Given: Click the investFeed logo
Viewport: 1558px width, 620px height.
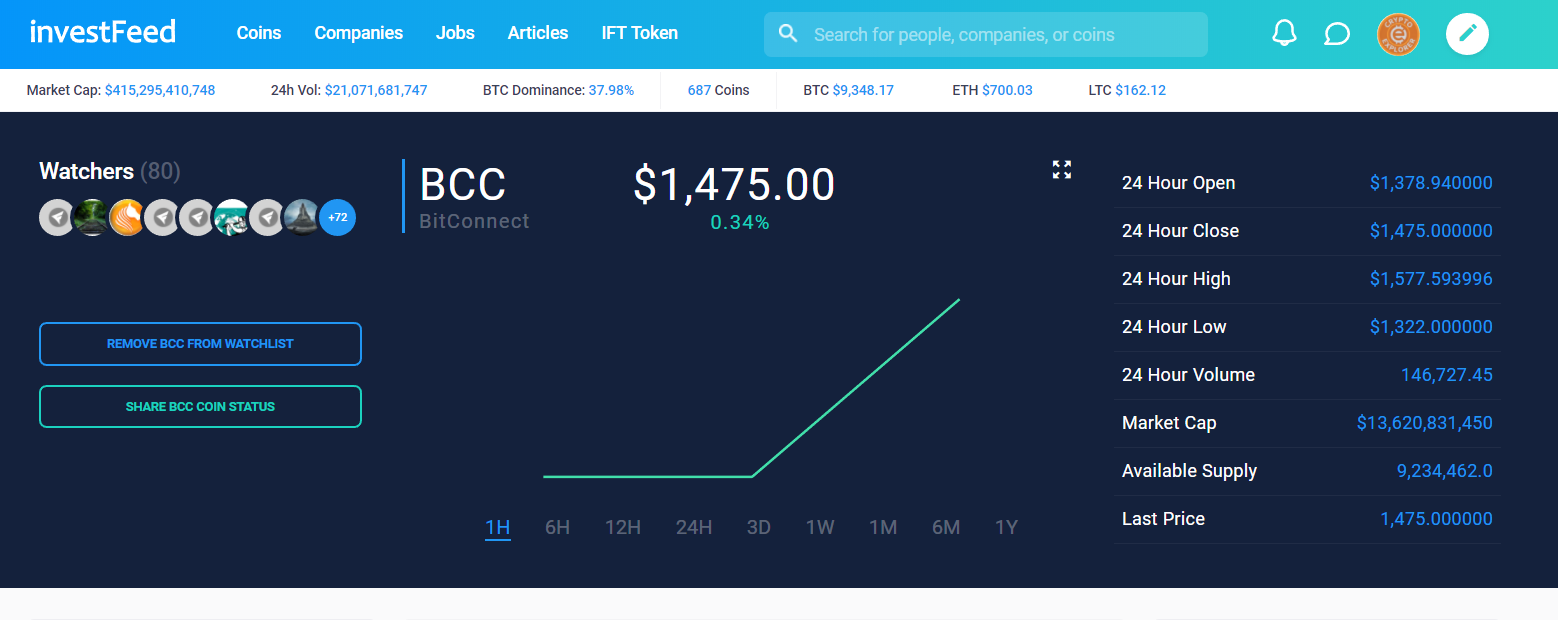Looking at the screenshot, I should [103, 32].
